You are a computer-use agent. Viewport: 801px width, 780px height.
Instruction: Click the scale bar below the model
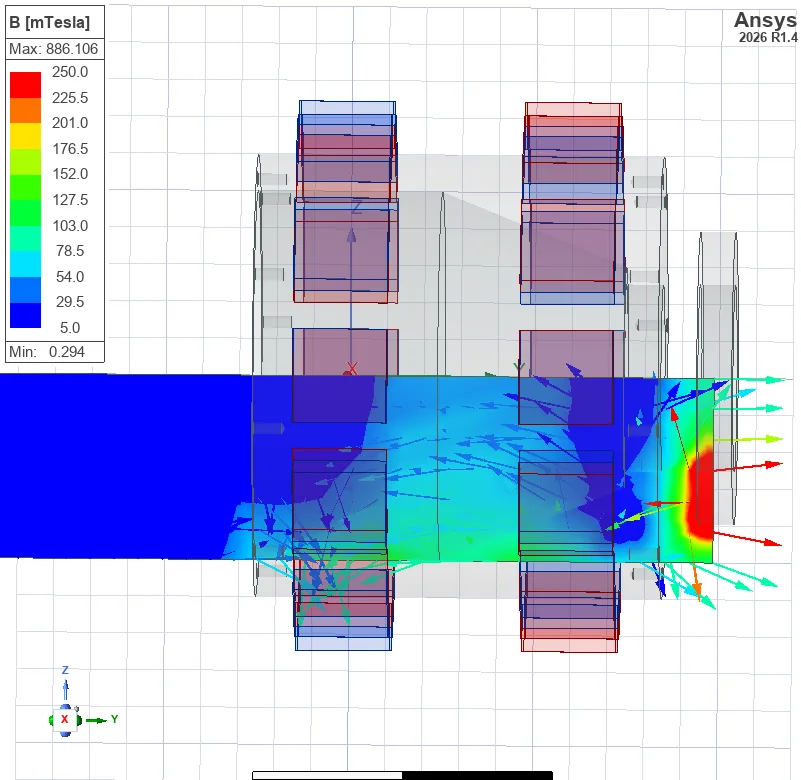[x=403, y=775]
